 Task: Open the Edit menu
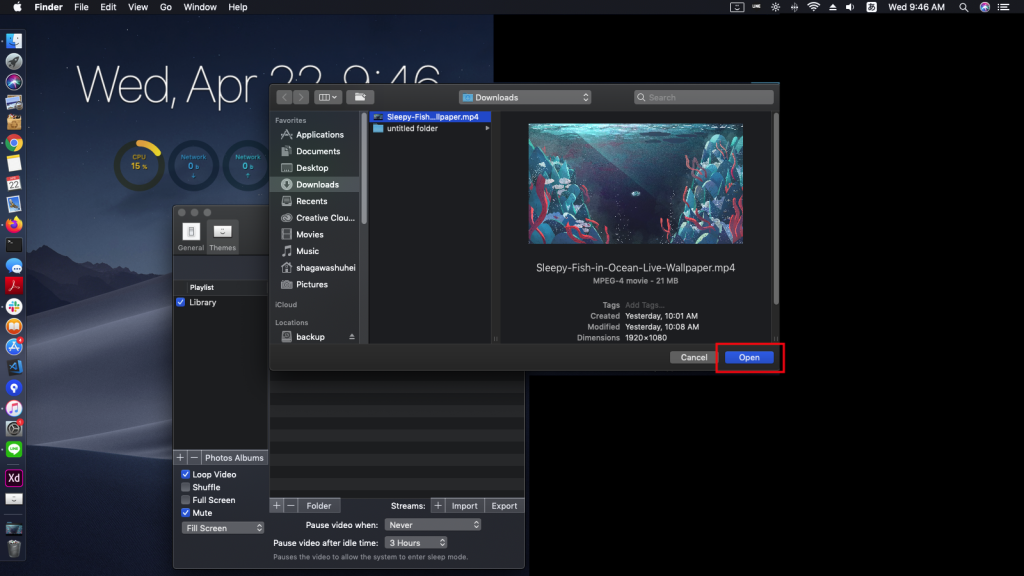(108, 7)
